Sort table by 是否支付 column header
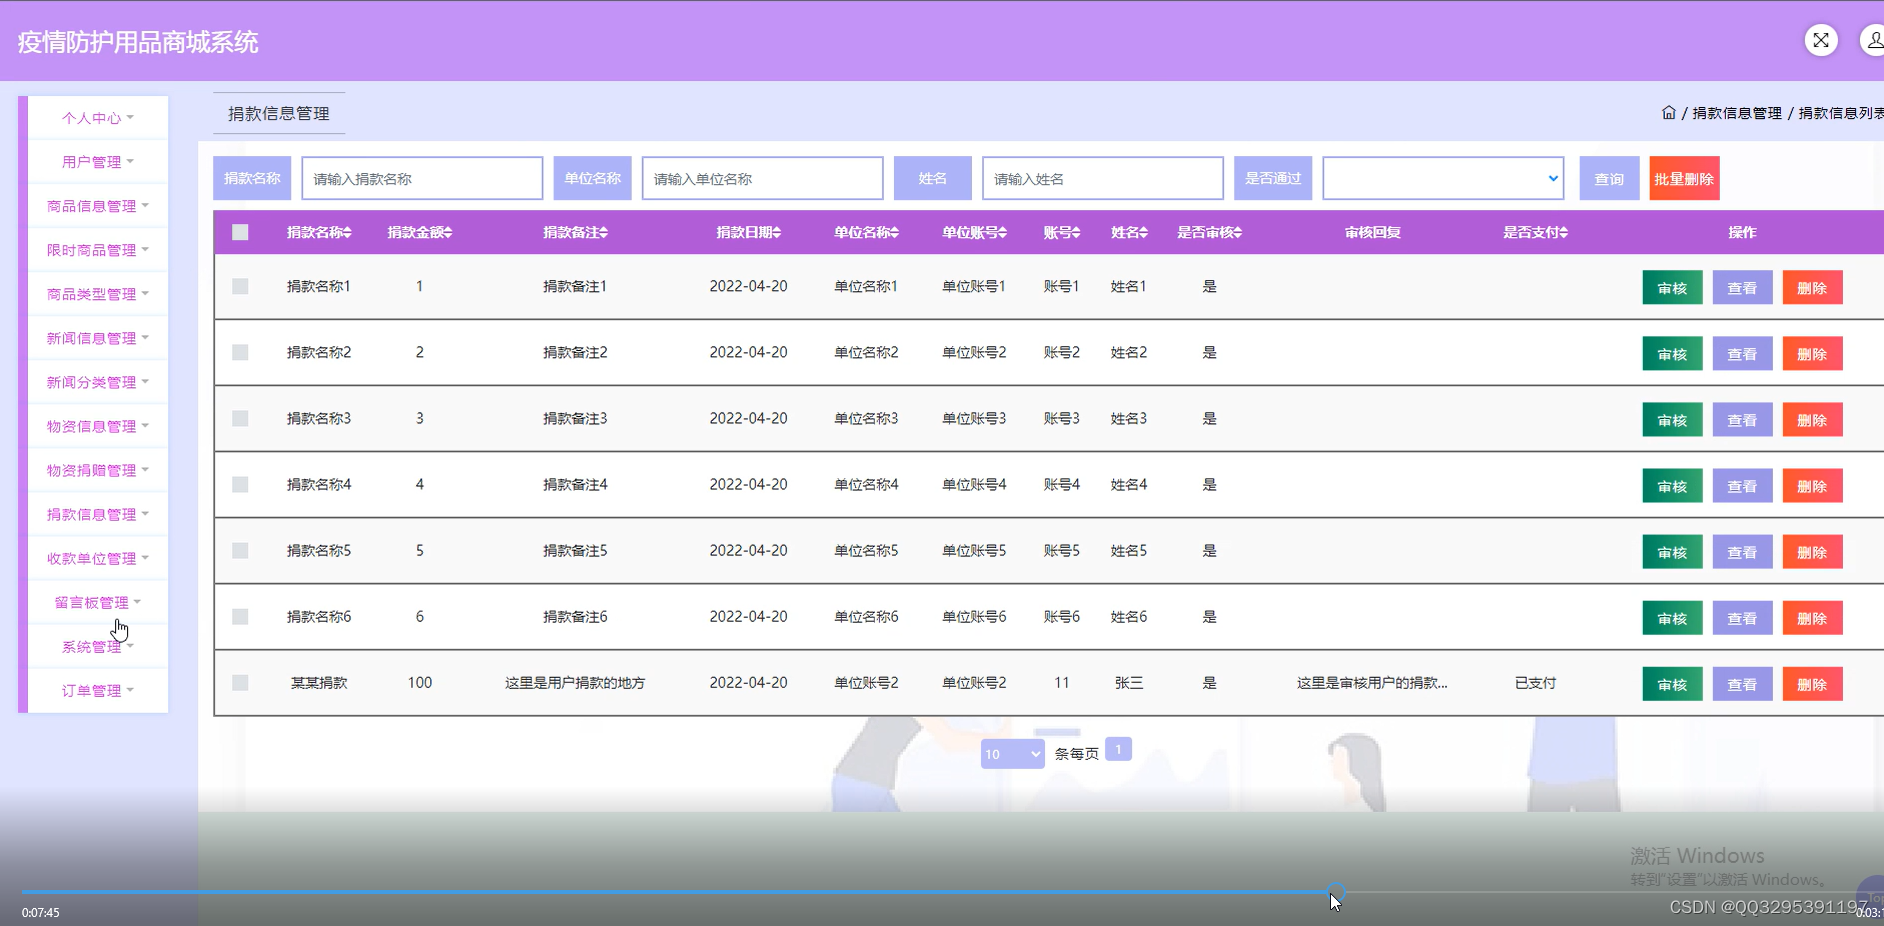Viewport: 1884px width, 926px height. 1535,232
